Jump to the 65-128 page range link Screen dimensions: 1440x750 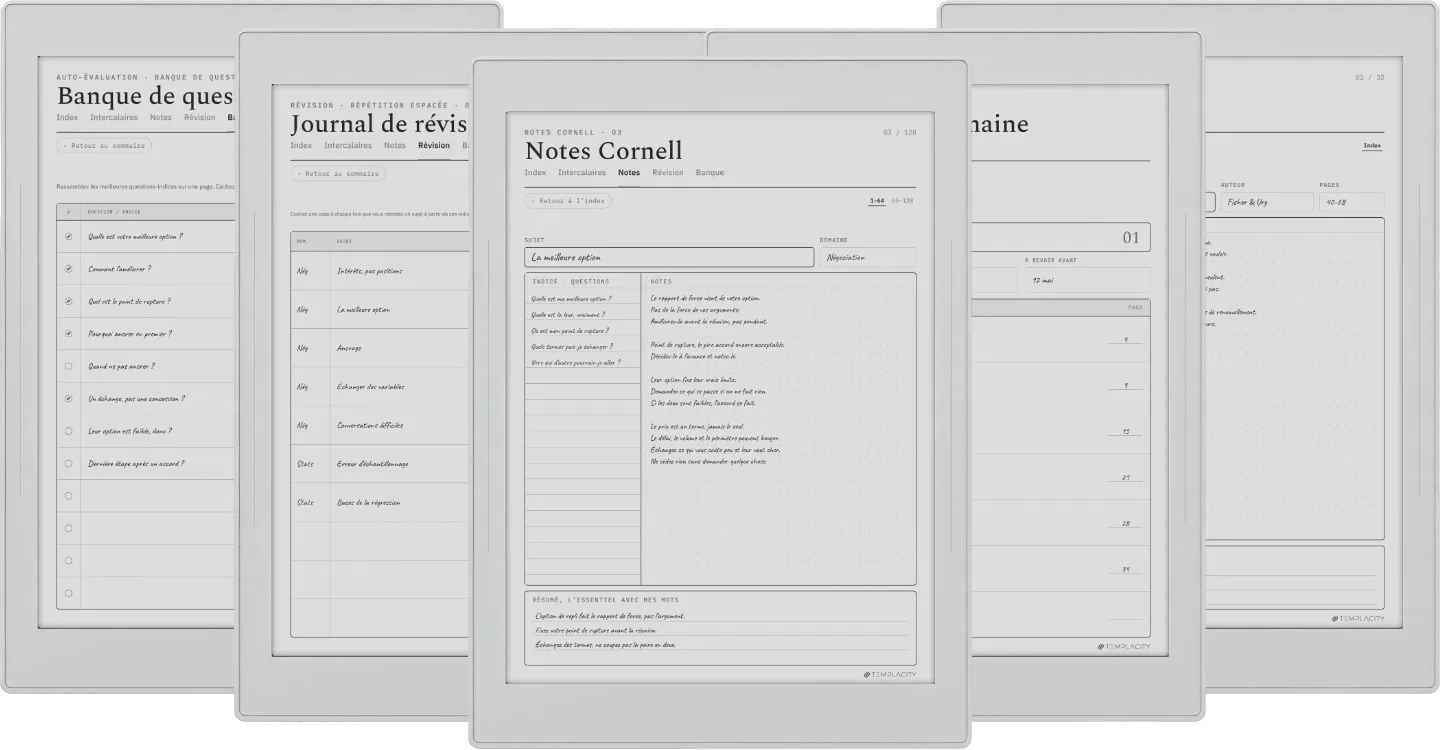tap(903, 201)
